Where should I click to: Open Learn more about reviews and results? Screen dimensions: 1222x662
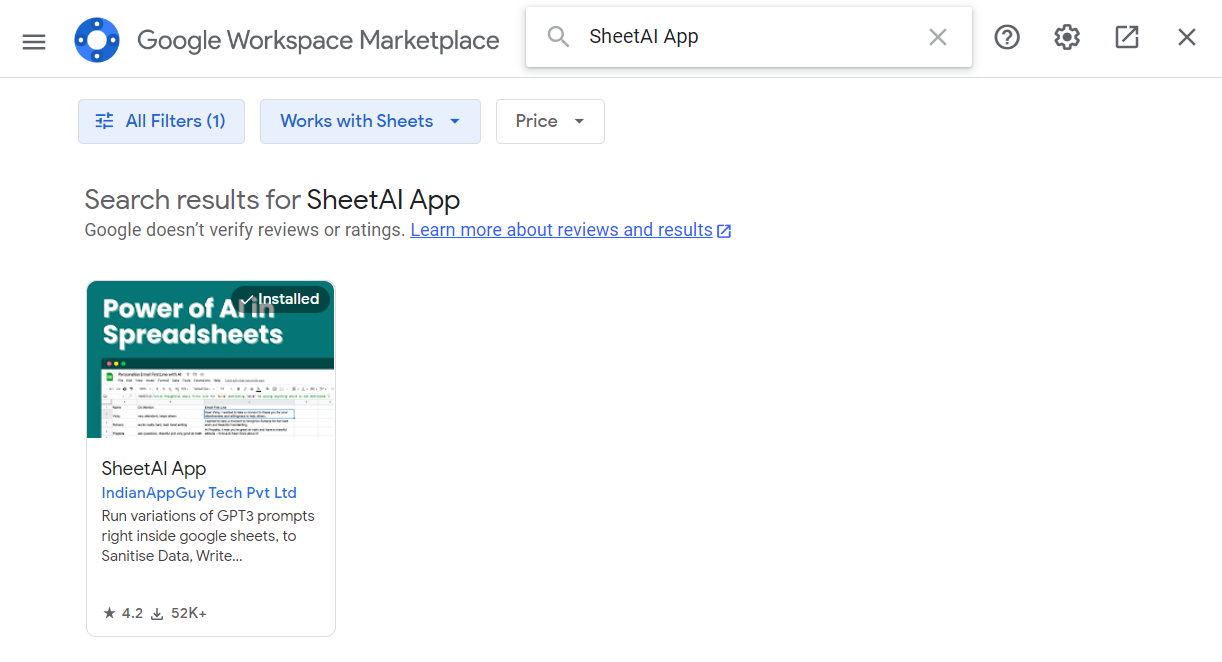click(x=561, y=230)
